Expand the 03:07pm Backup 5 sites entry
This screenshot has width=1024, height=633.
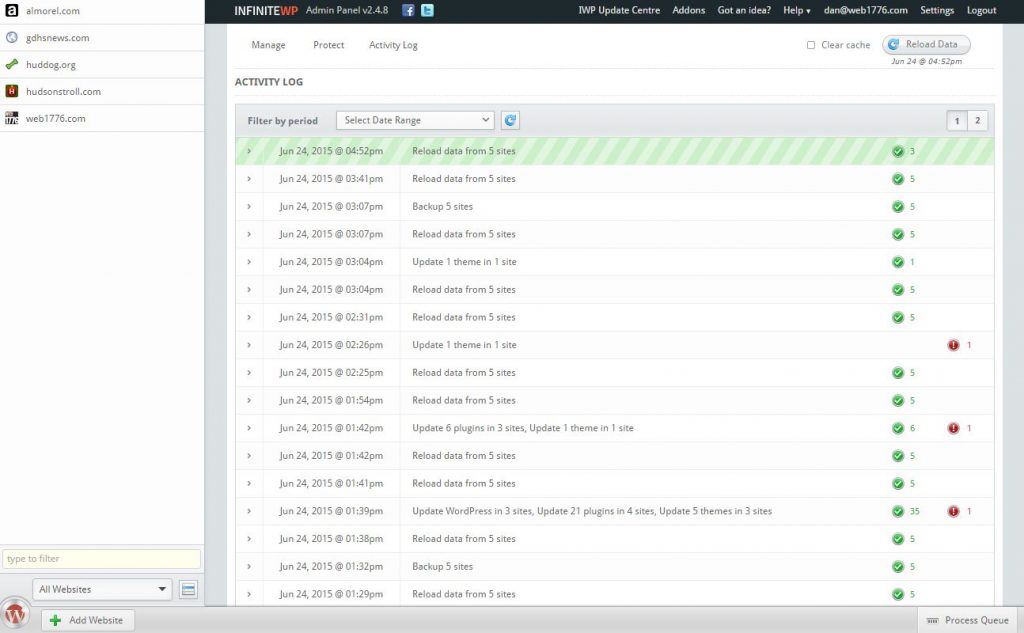249,206
